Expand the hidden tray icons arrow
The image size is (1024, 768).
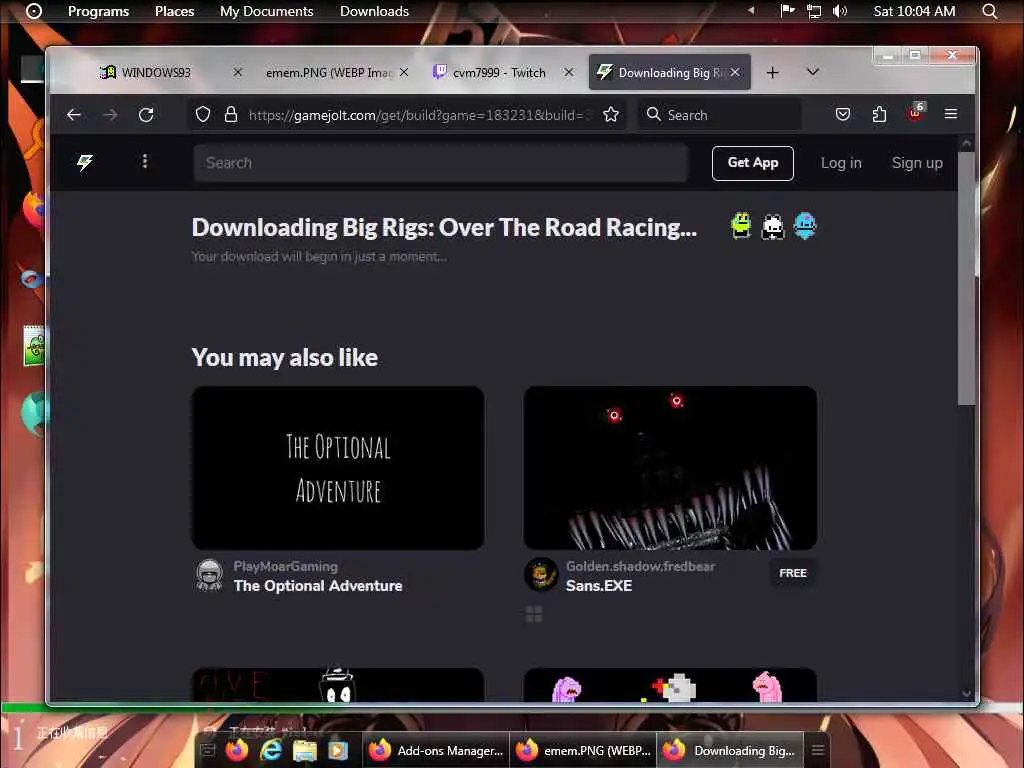tap(751, 10)
